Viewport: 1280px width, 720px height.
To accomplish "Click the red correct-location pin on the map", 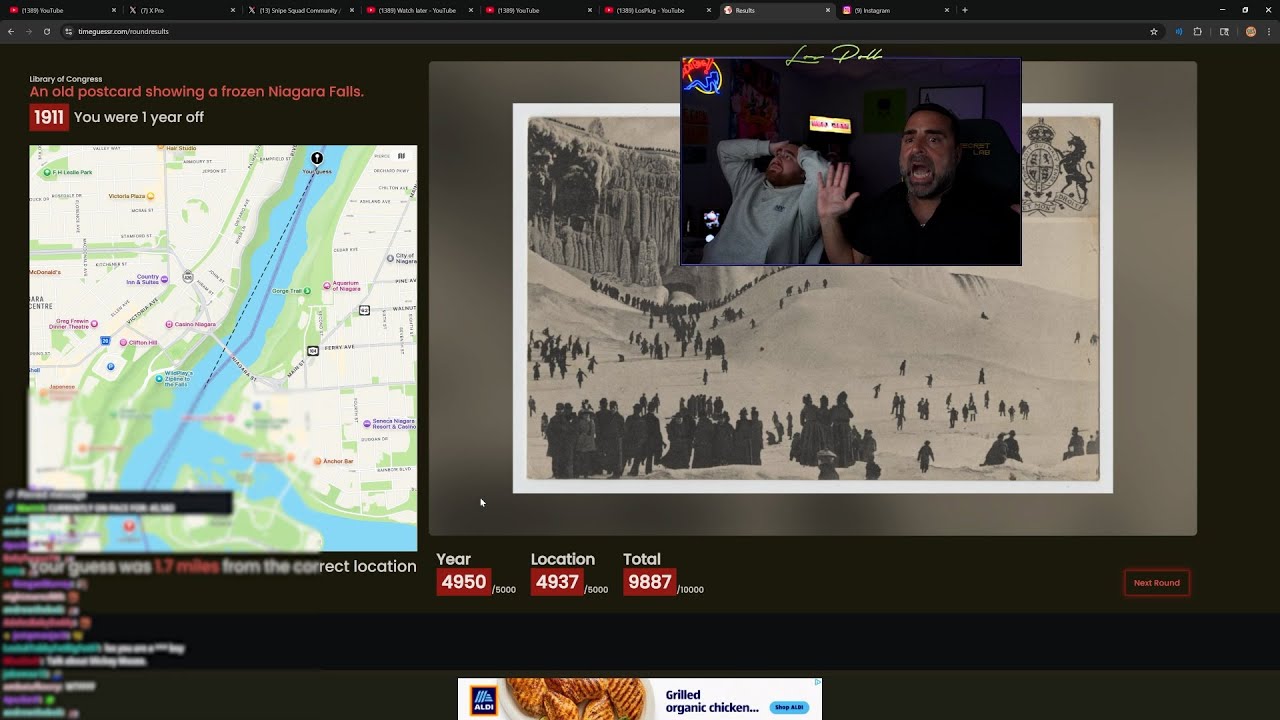I will pyautogui.click(x=129, y=526).
